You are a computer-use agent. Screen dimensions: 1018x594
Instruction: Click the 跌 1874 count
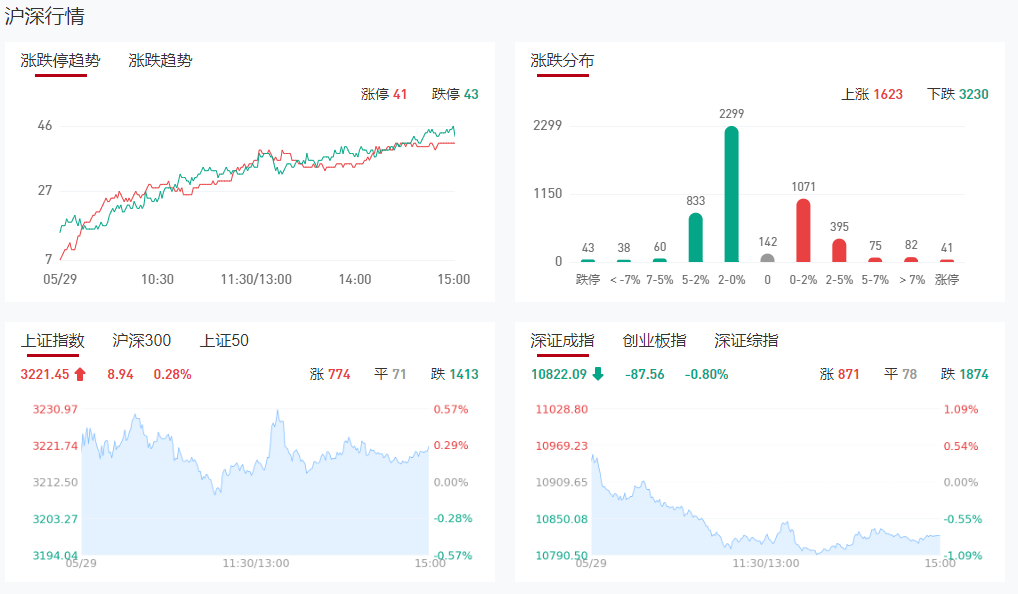pos(965,374)
